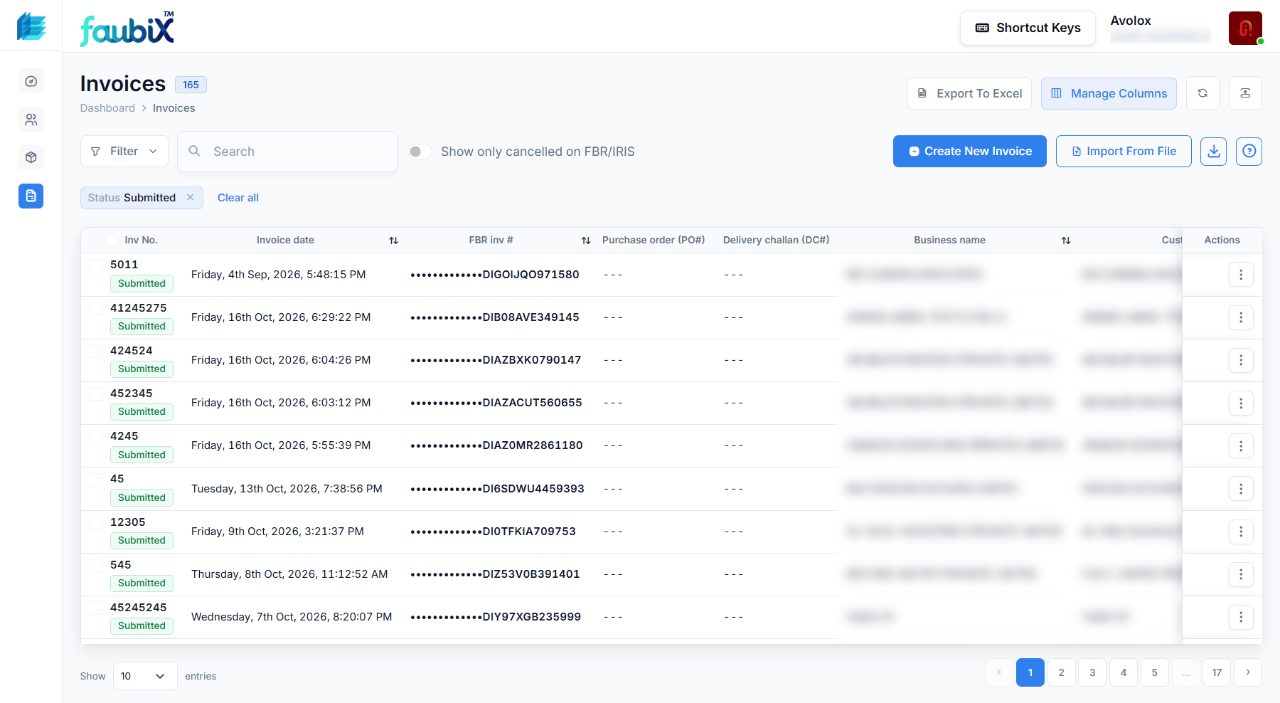1280x703 pixels.
Task: Go to page 3
Action: pos(1092,673)
